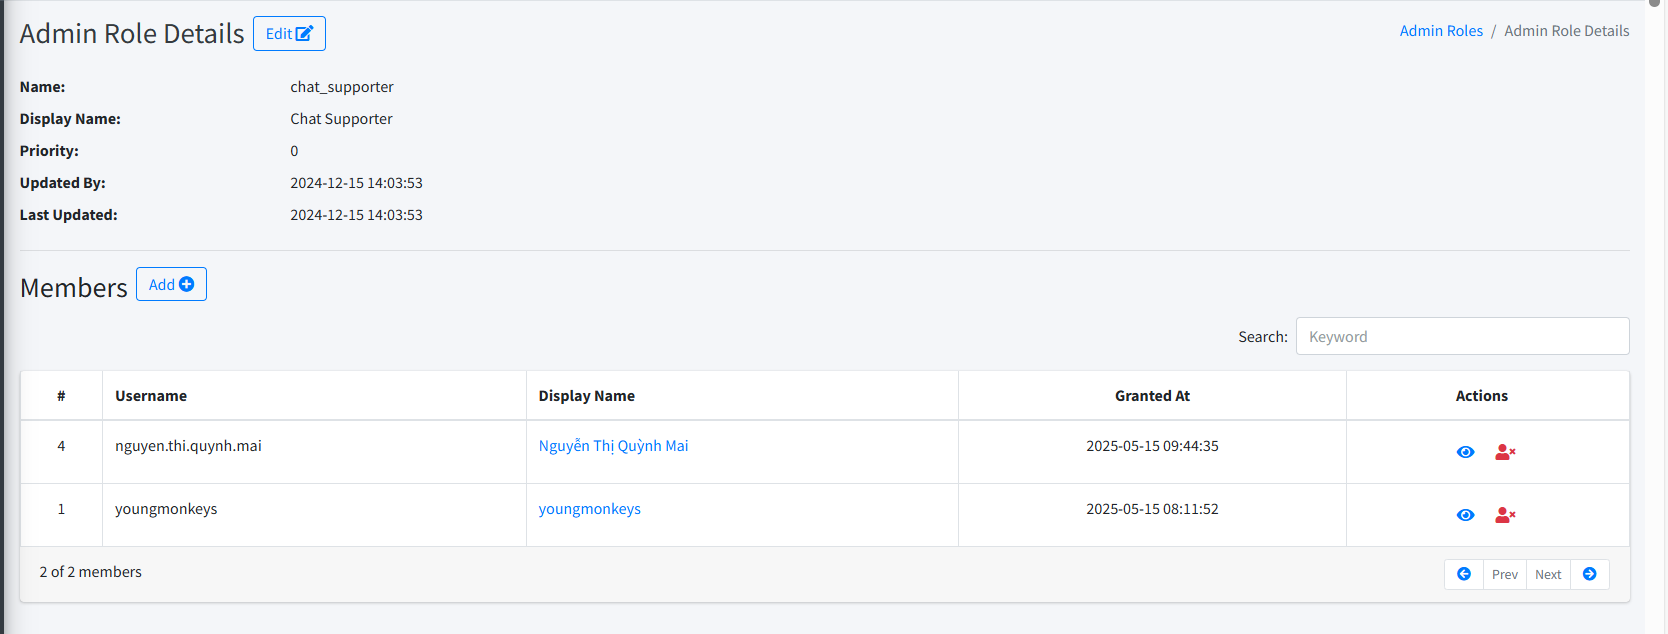Add a new member to the role
The width and height of the screenshot is (1668, 634).
click(171, 285)
